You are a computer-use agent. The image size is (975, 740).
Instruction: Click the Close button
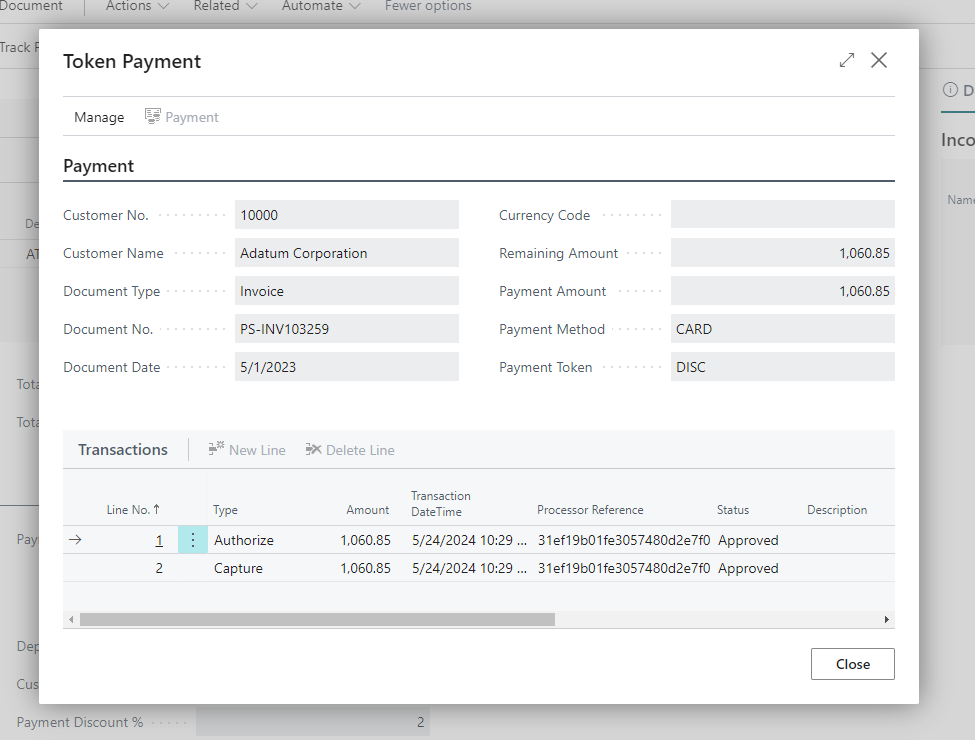[853, 664]
